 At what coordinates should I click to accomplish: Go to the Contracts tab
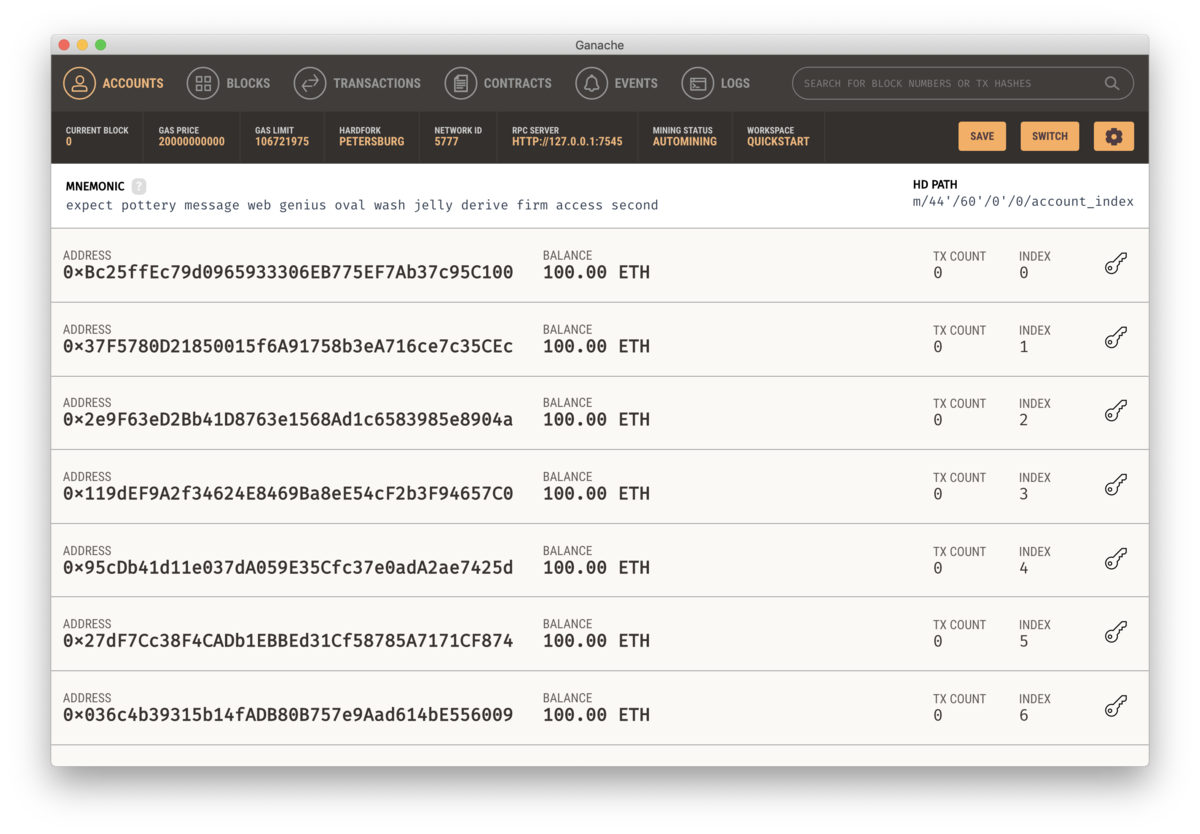tap(498, 83)
